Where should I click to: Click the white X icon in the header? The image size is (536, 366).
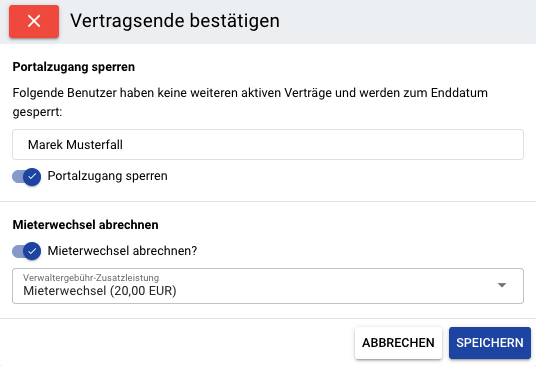[x=34, y=21]
